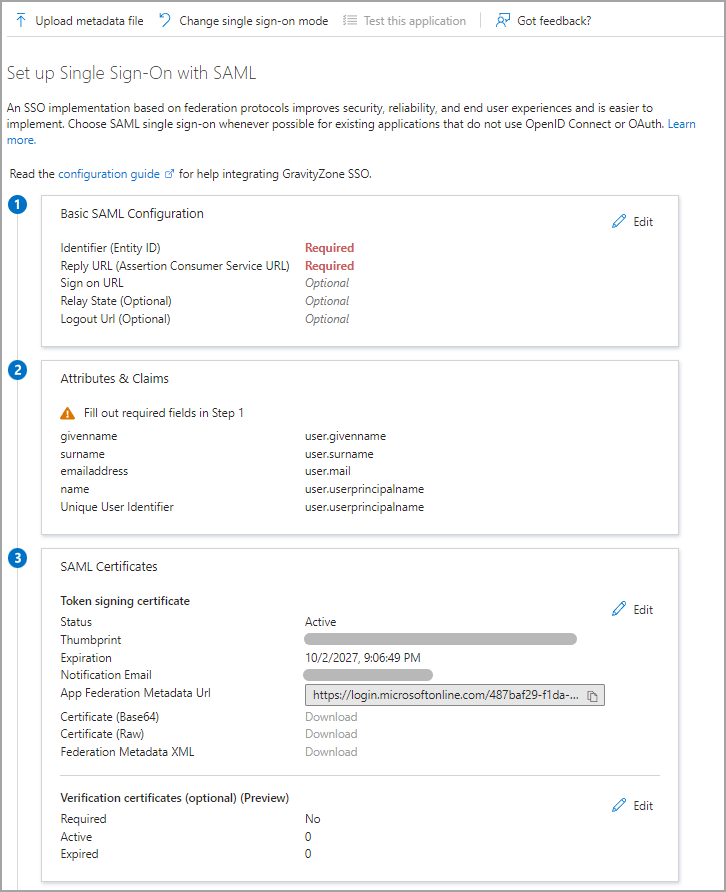Click the Unique User Identifier claim

click(117, 507)
